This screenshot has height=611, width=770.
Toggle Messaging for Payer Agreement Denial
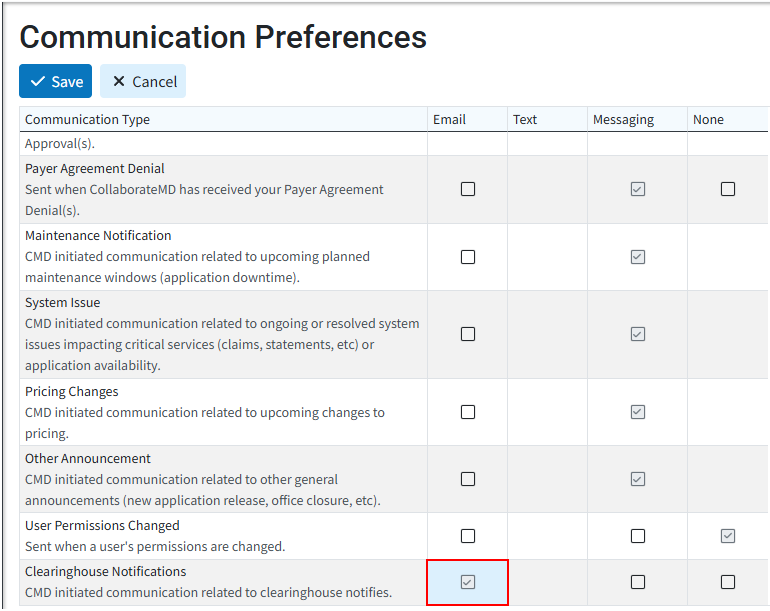coord(638,189)
